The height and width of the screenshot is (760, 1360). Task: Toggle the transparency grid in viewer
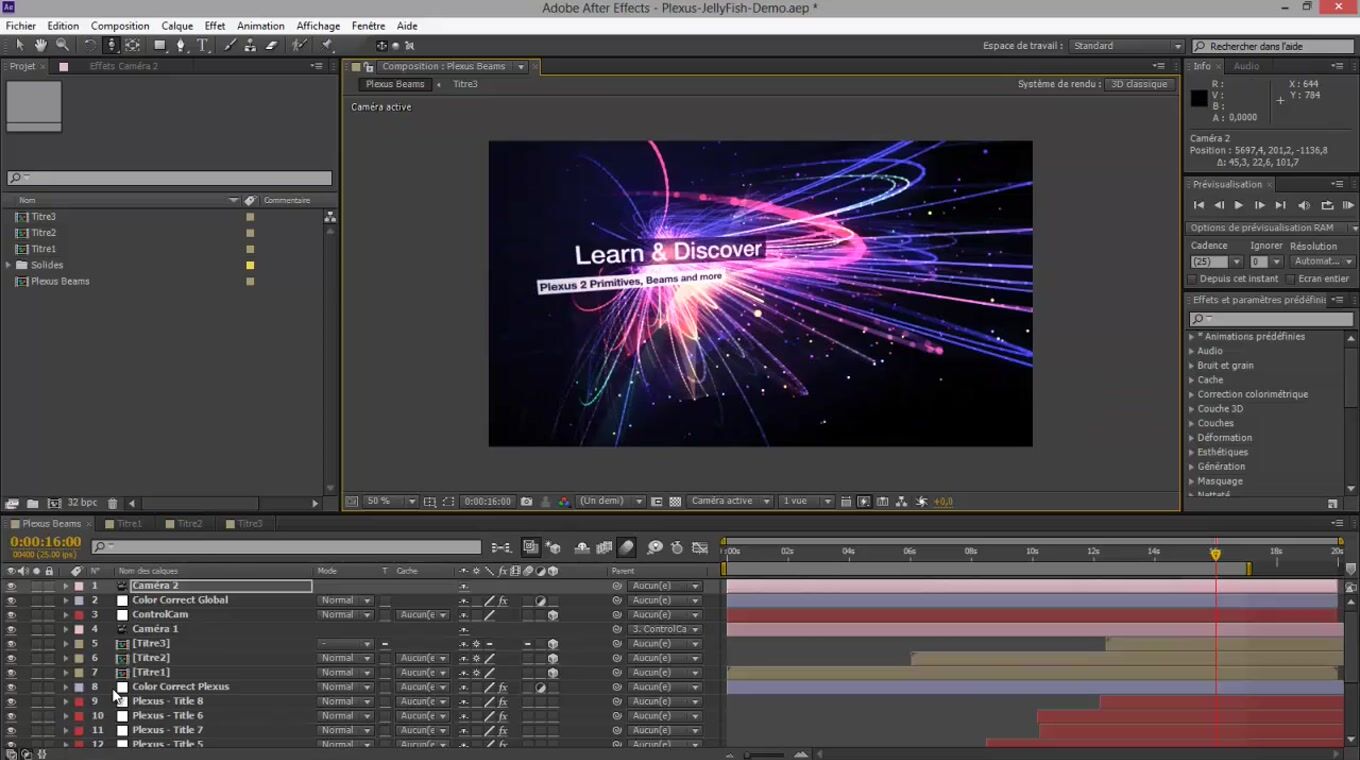pos(675,501)
